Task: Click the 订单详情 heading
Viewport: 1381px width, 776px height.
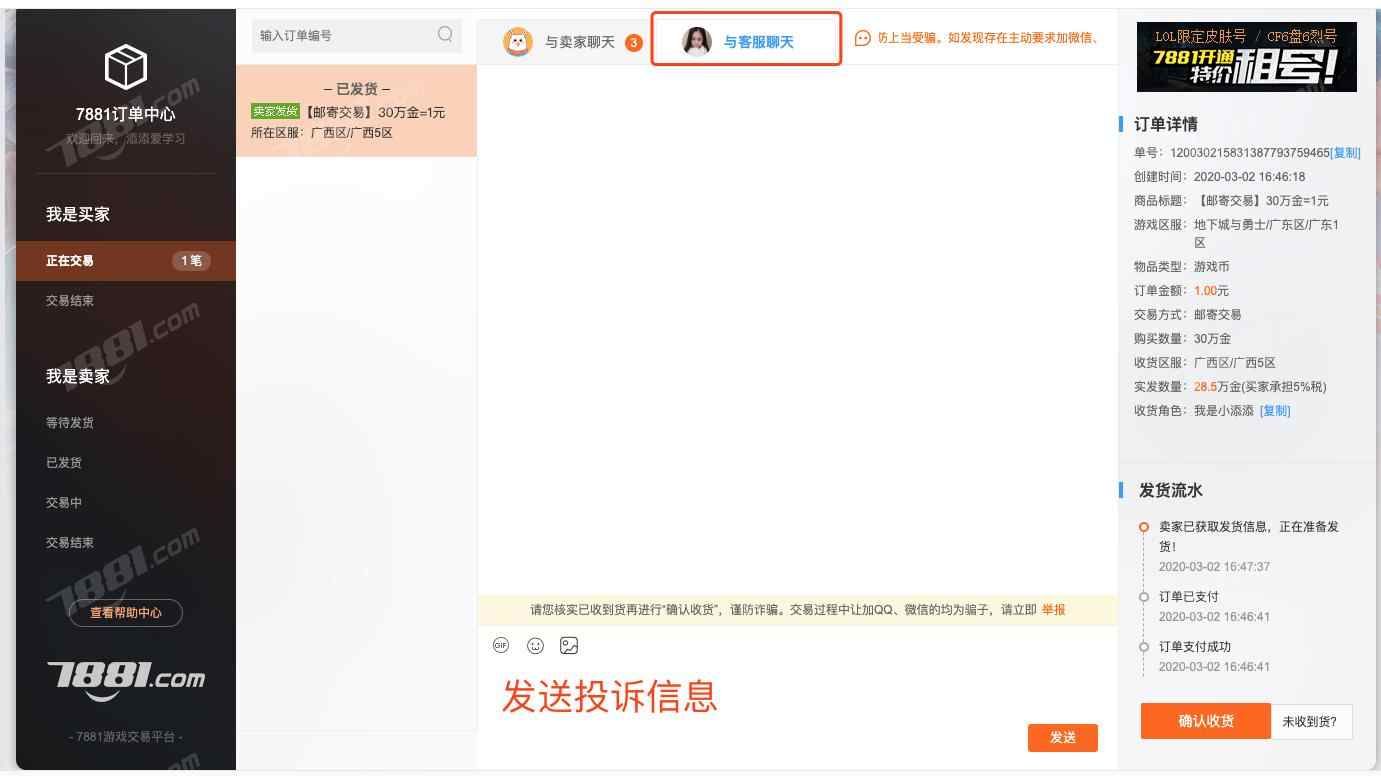Action: (1166, 125)
